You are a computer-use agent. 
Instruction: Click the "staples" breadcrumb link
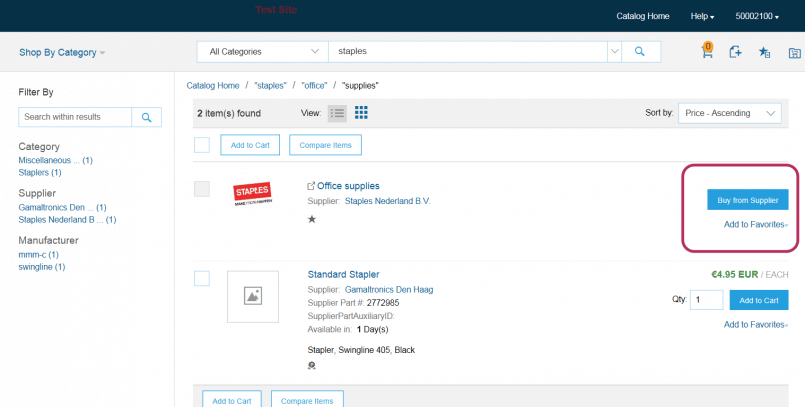(x=270, y=86)
